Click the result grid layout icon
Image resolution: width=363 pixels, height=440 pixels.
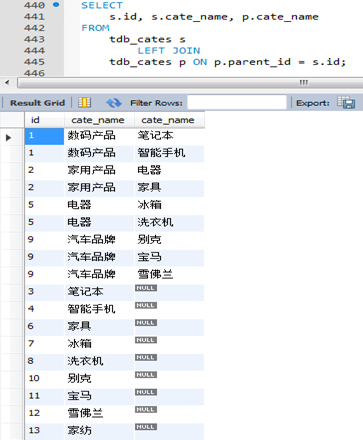[84, 102]
